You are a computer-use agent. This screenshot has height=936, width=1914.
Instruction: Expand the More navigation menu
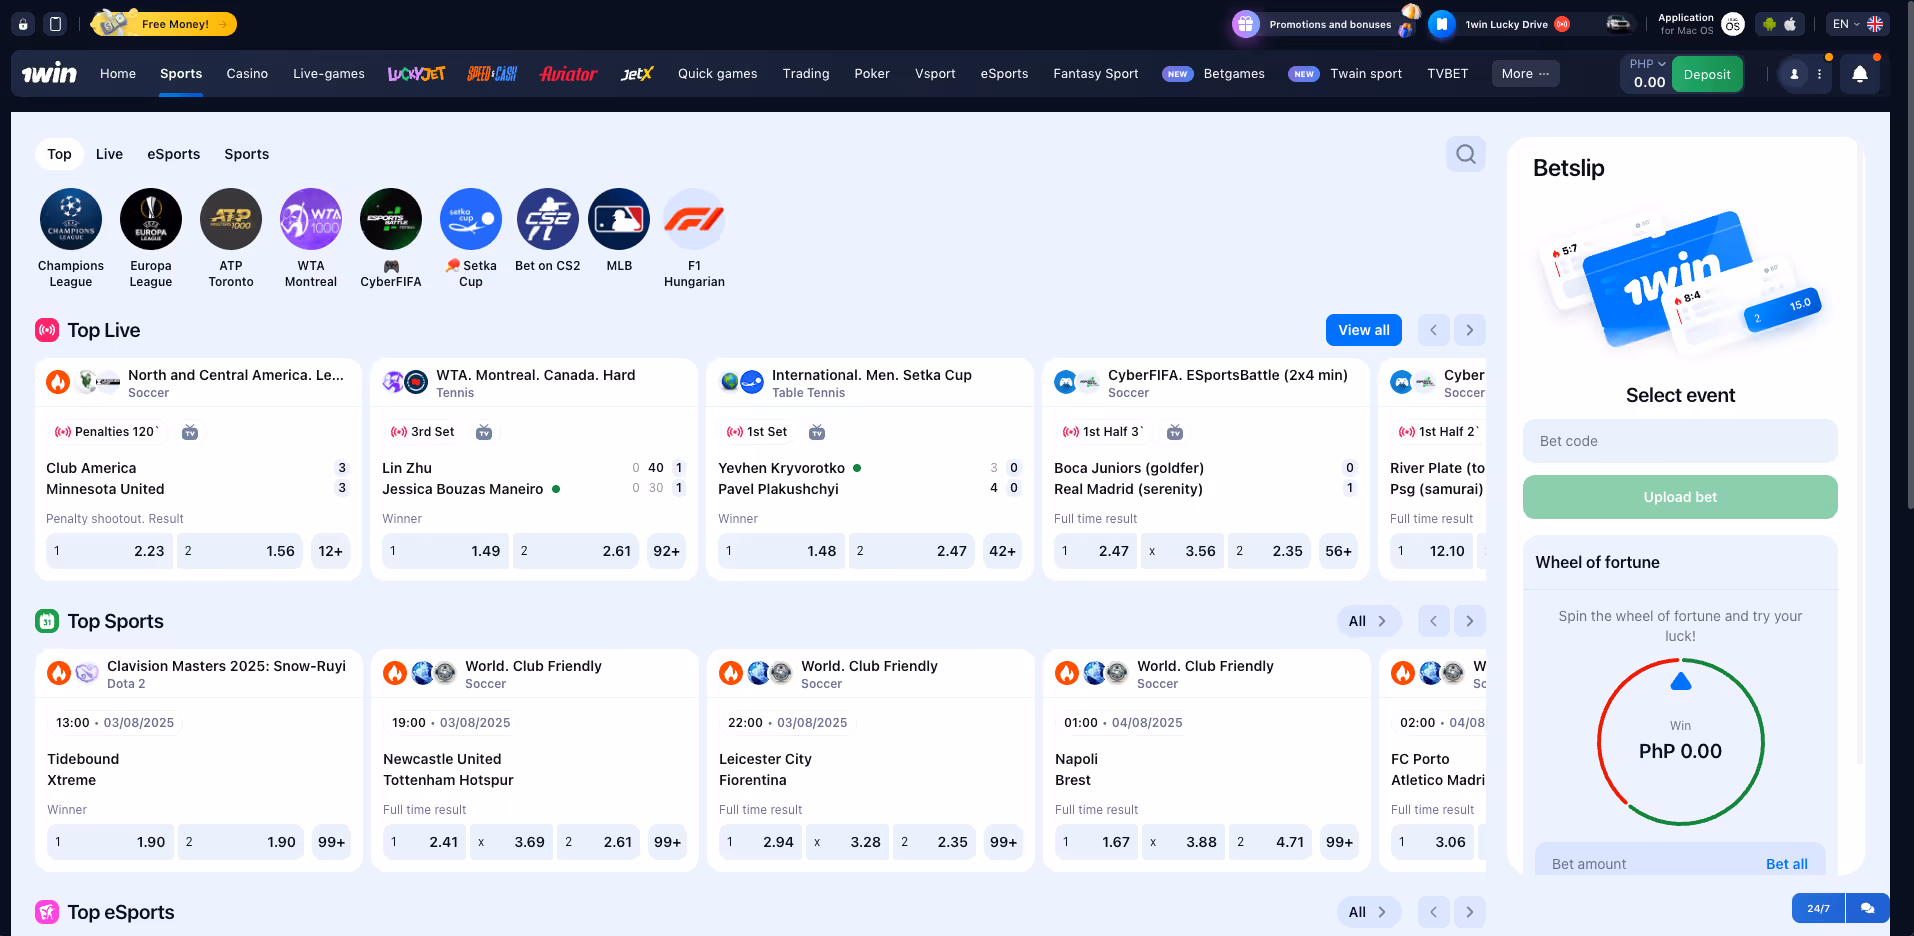point(1525,74)
